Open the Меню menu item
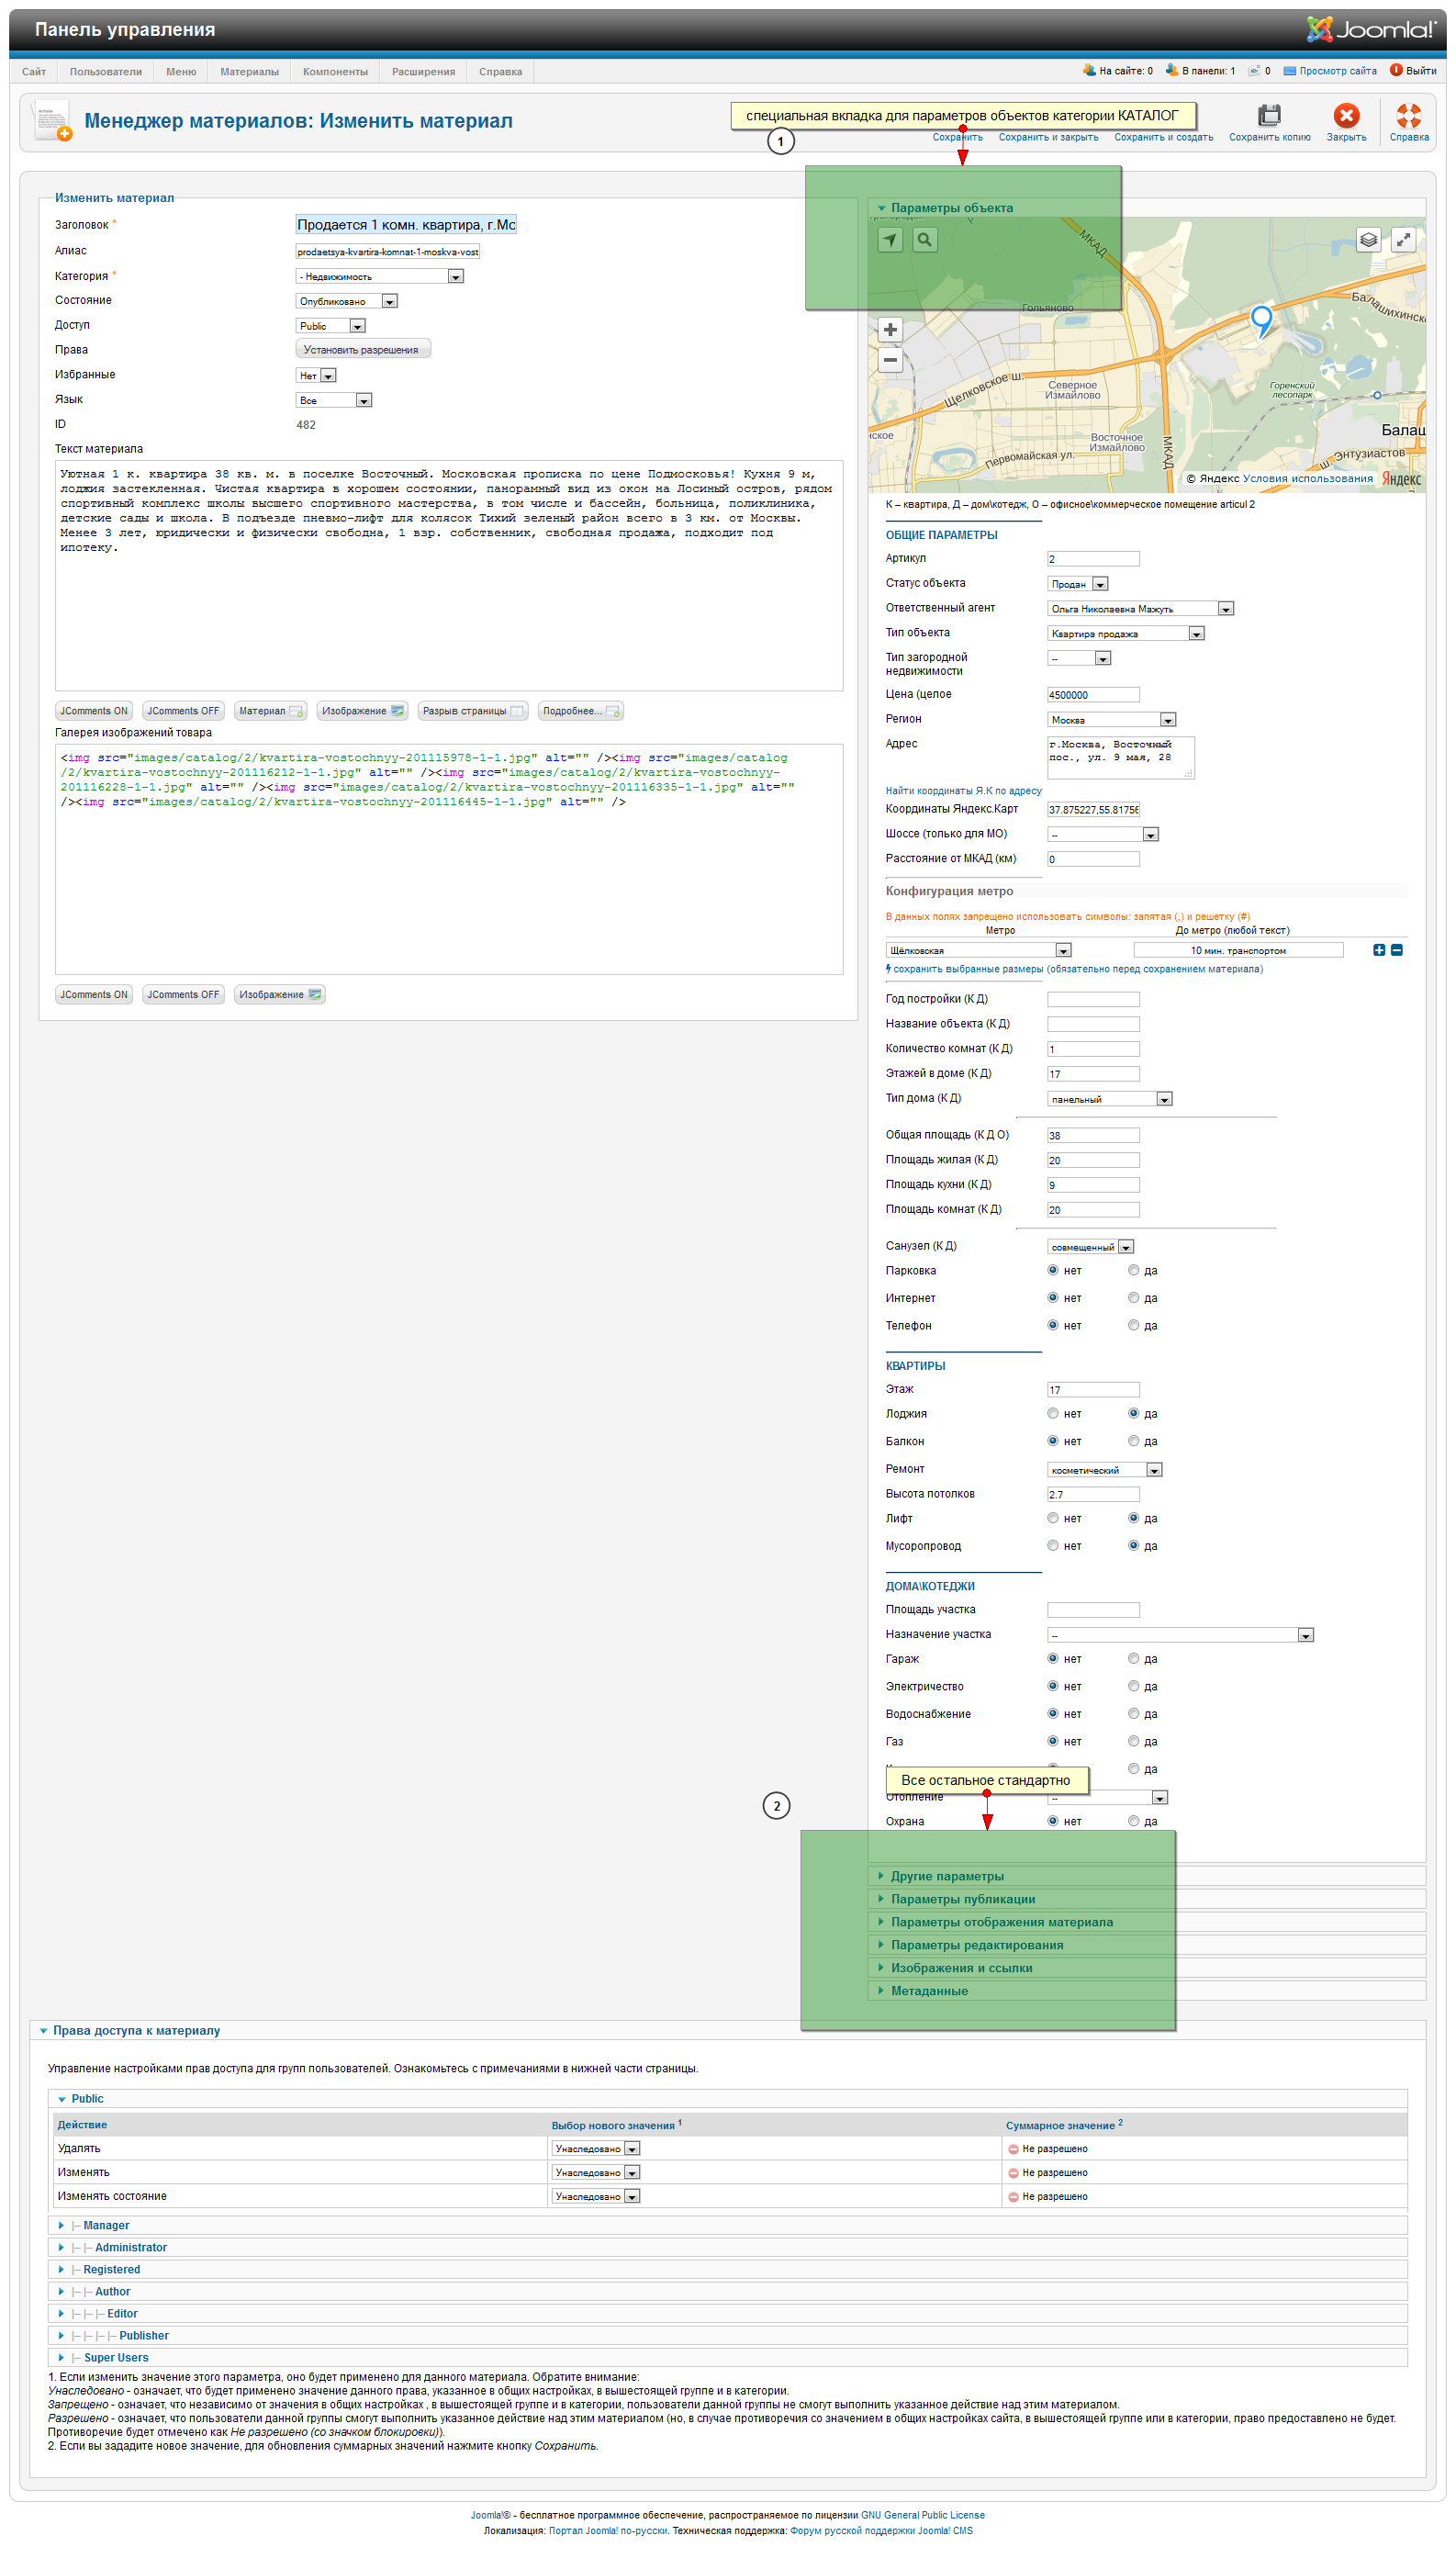1456x2558 pixels. point(181,72)
